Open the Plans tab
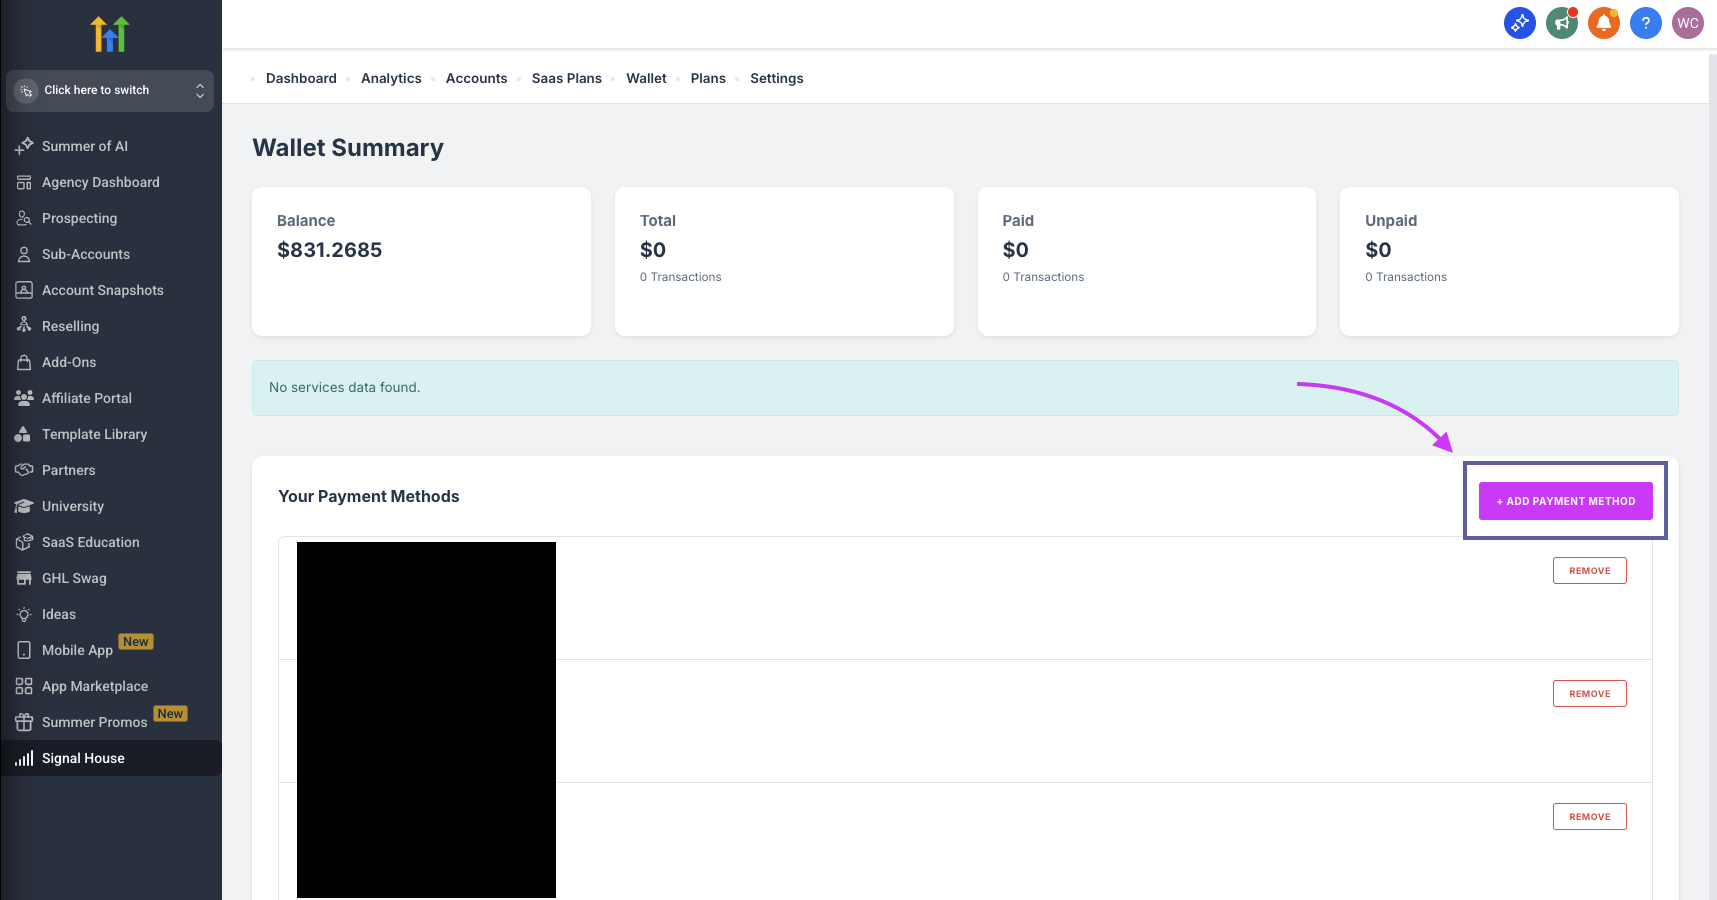This screenshot has height=900, width=1717. 708,78
